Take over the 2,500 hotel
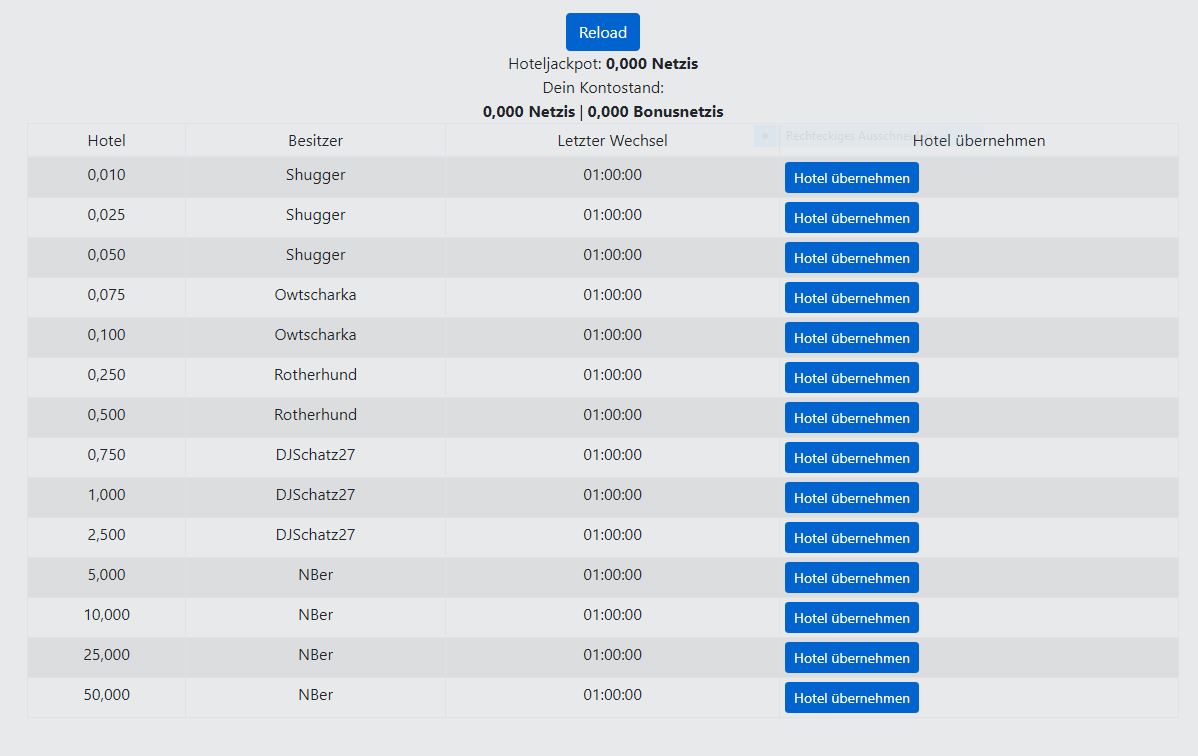1198x756 pixels. tap(851, 537)
